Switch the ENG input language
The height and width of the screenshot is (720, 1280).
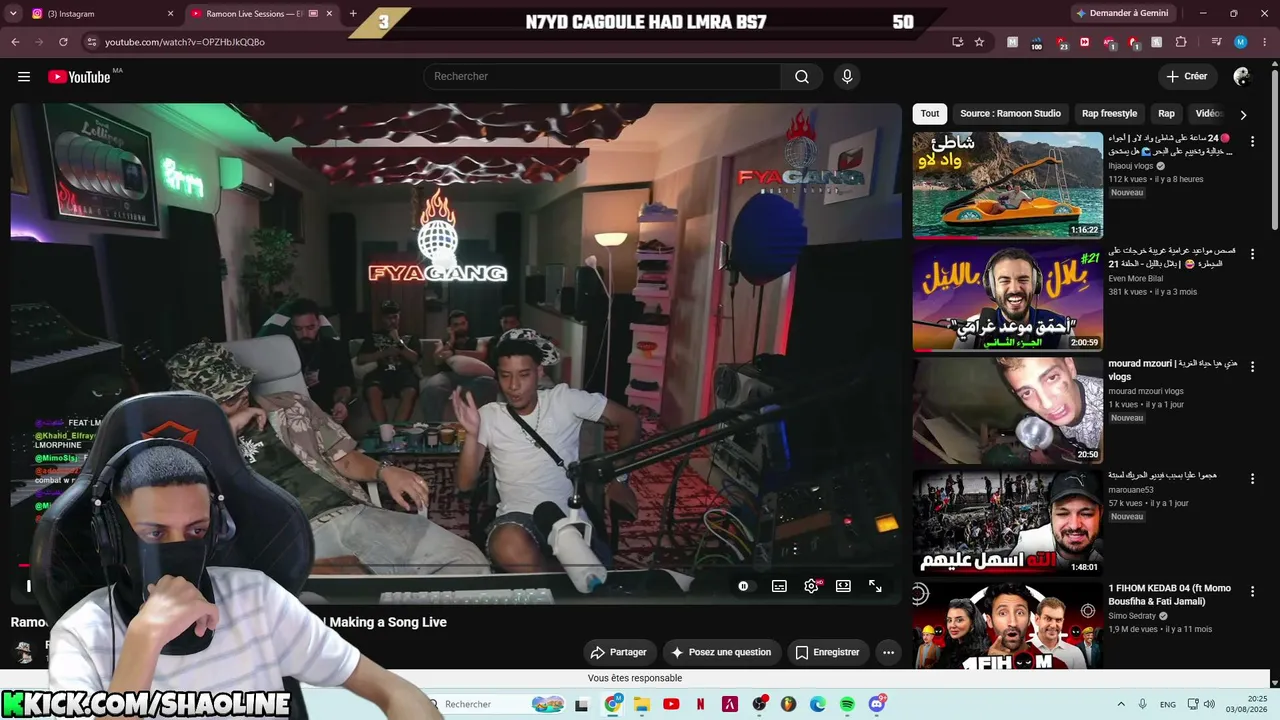(1168, 705)
